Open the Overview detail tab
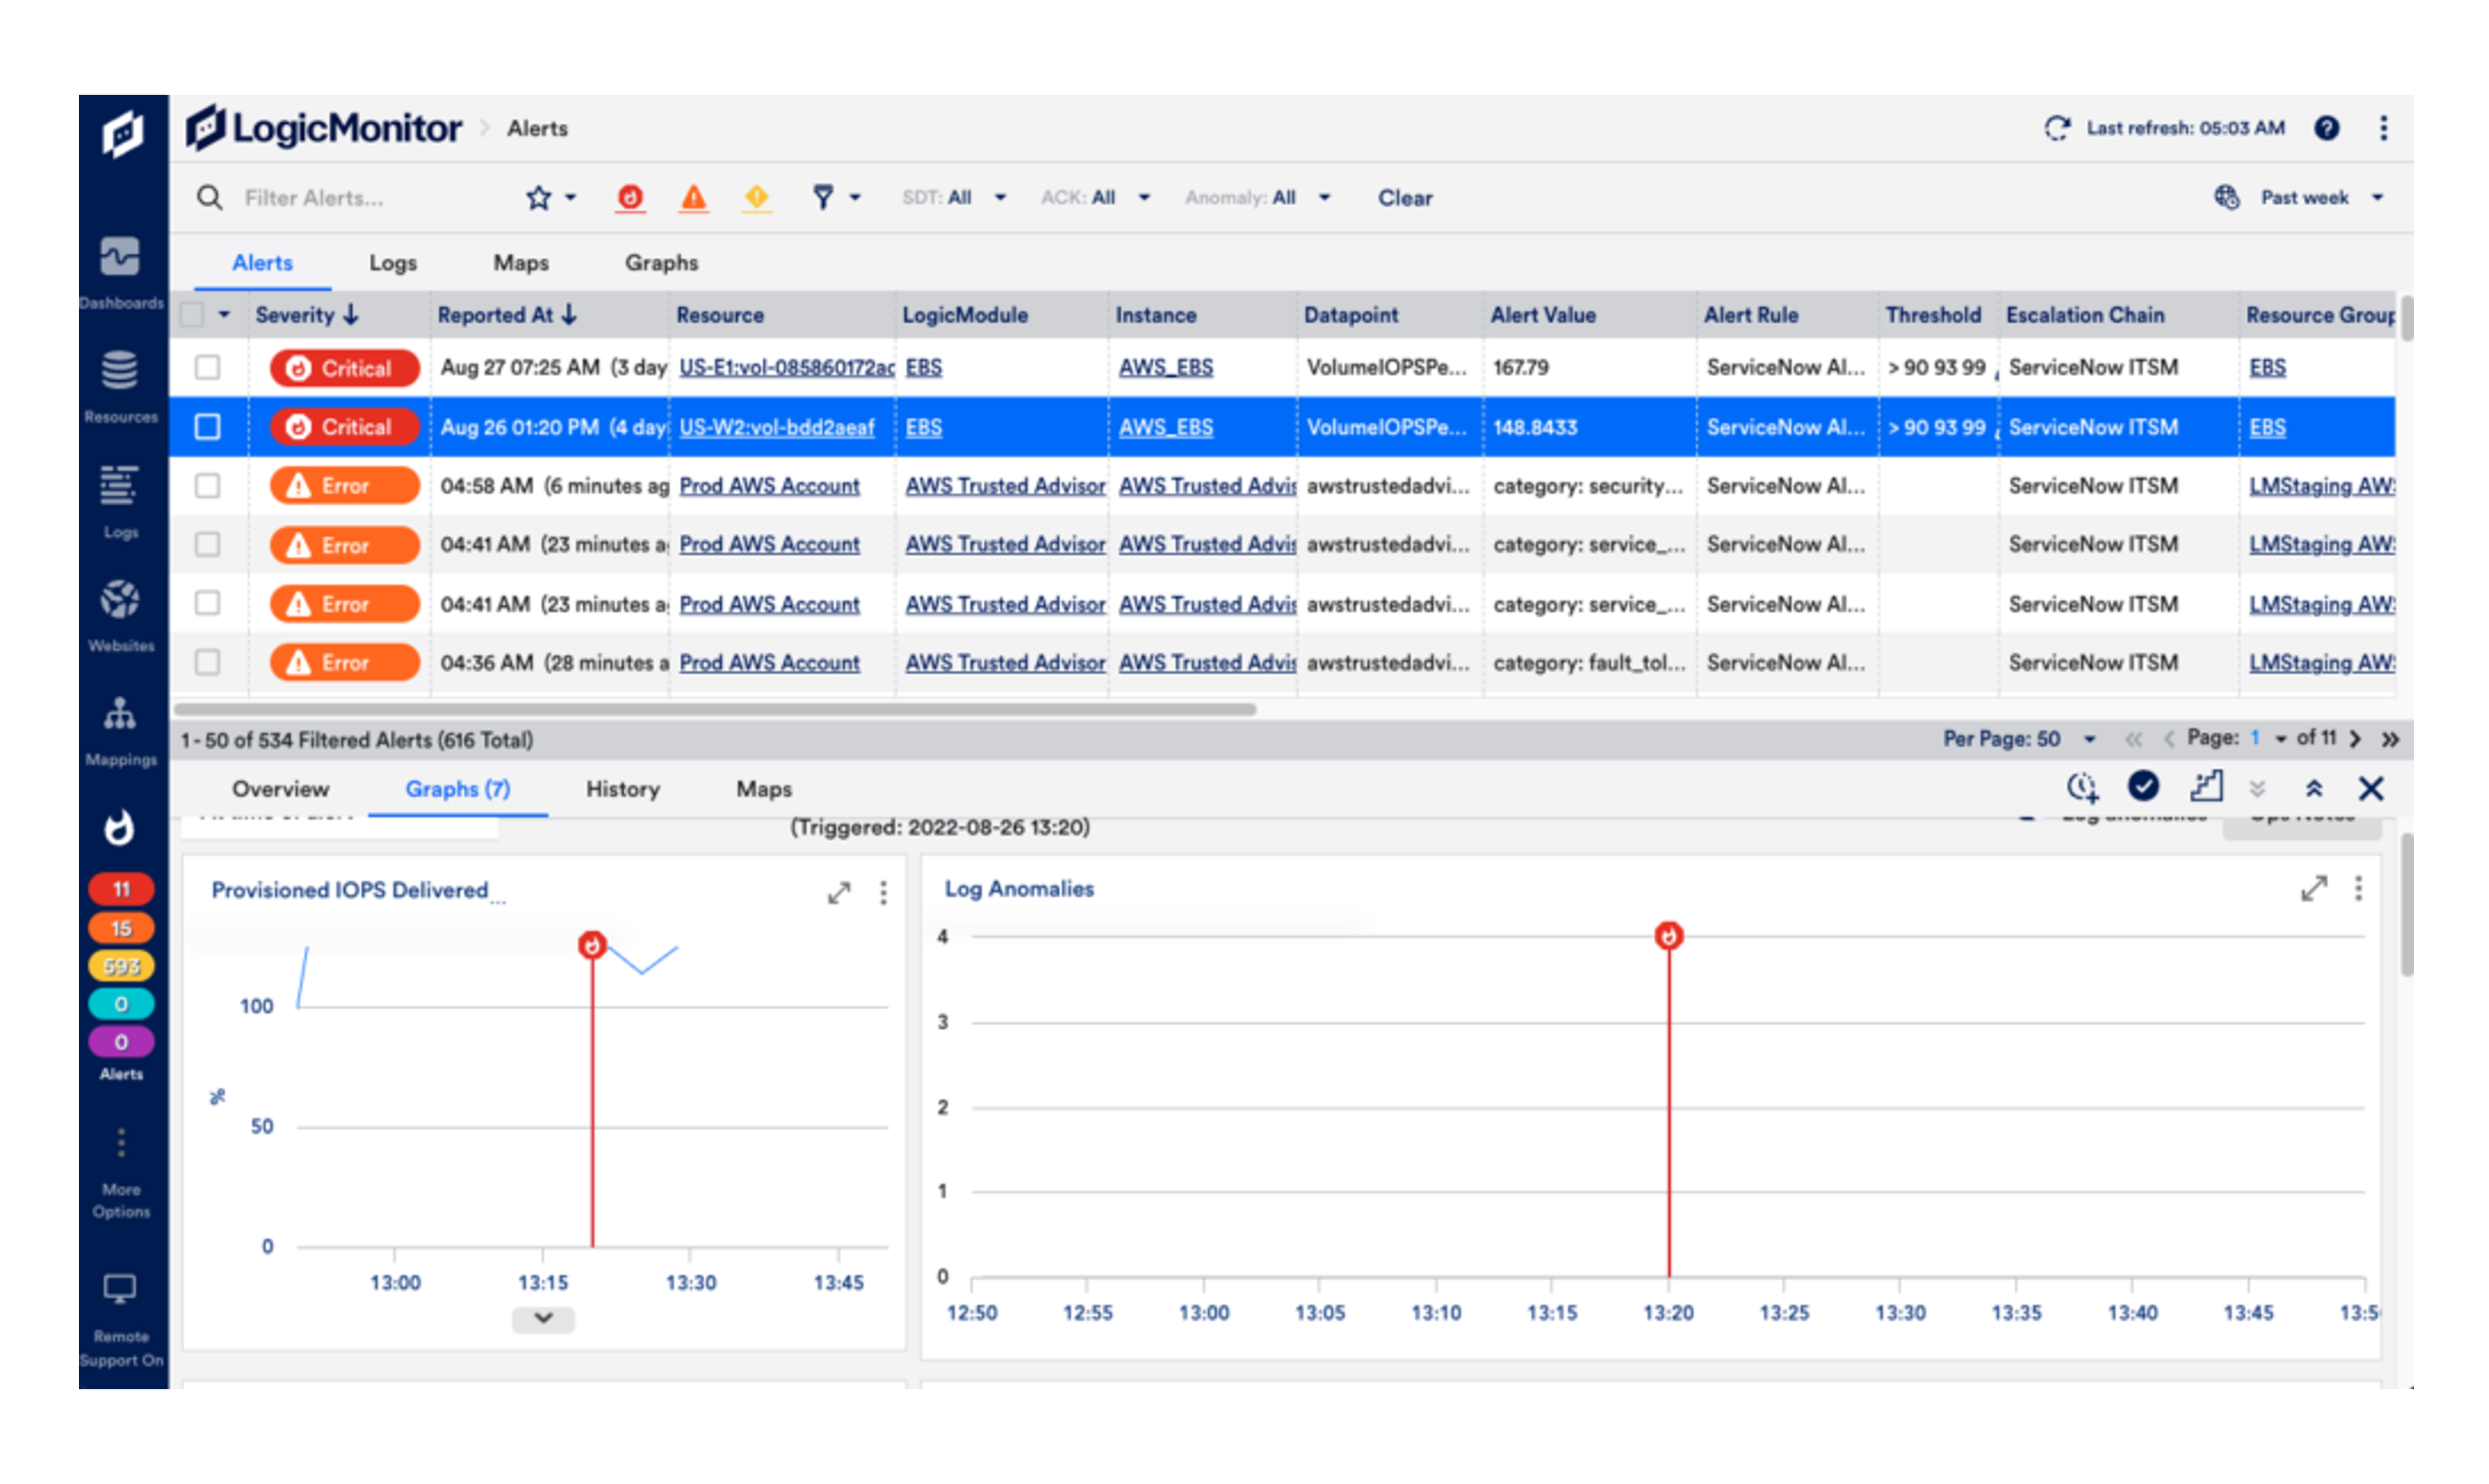This screenshot has width=2489, height=1484. pos(280,789)
